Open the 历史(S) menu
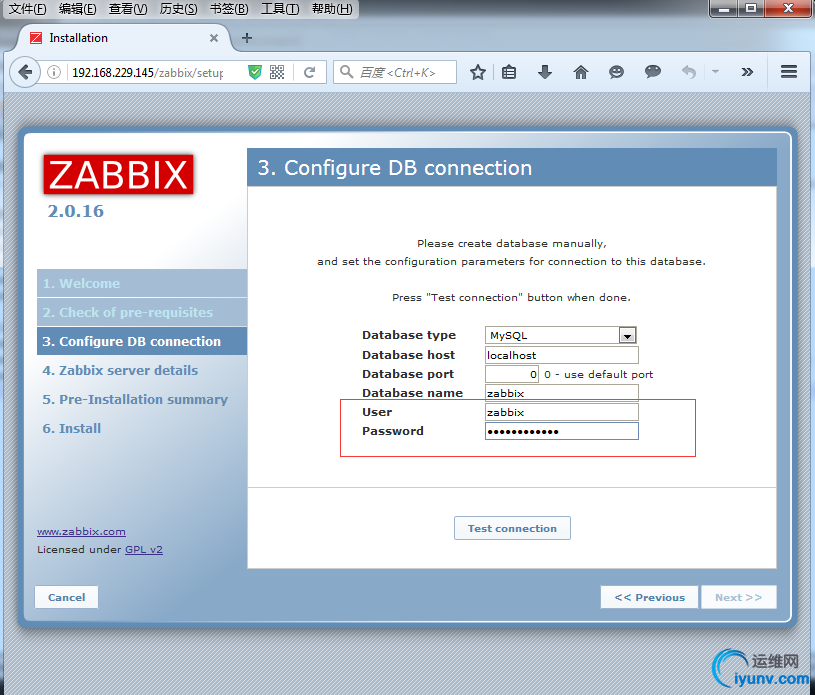815x695 pixels. pos(178,9)
